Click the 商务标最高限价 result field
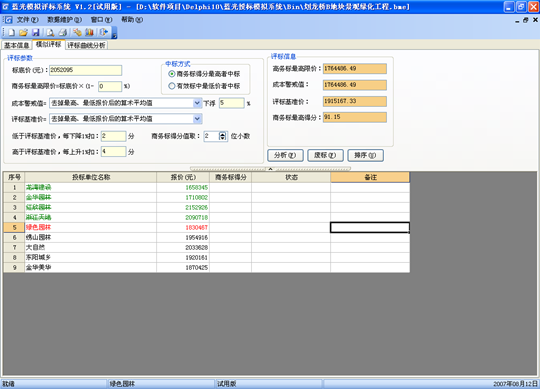540x389 pixels. click(355, 69)
